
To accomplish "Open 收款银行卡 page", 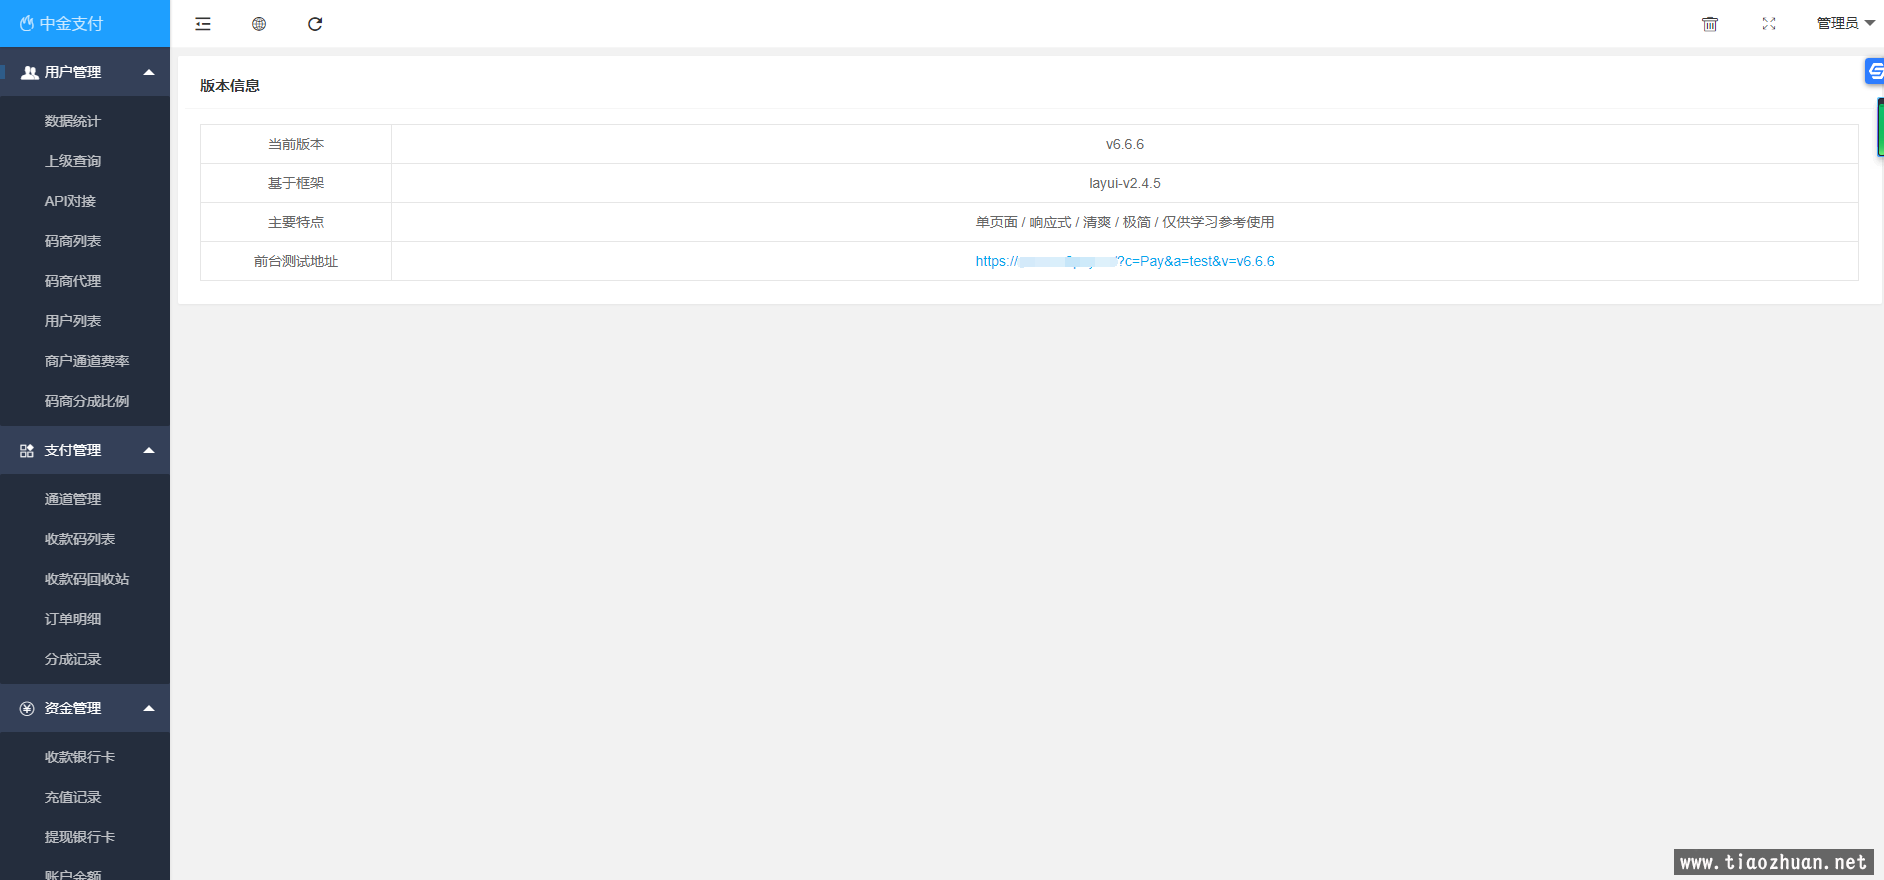I will click(x=80, y=757).
